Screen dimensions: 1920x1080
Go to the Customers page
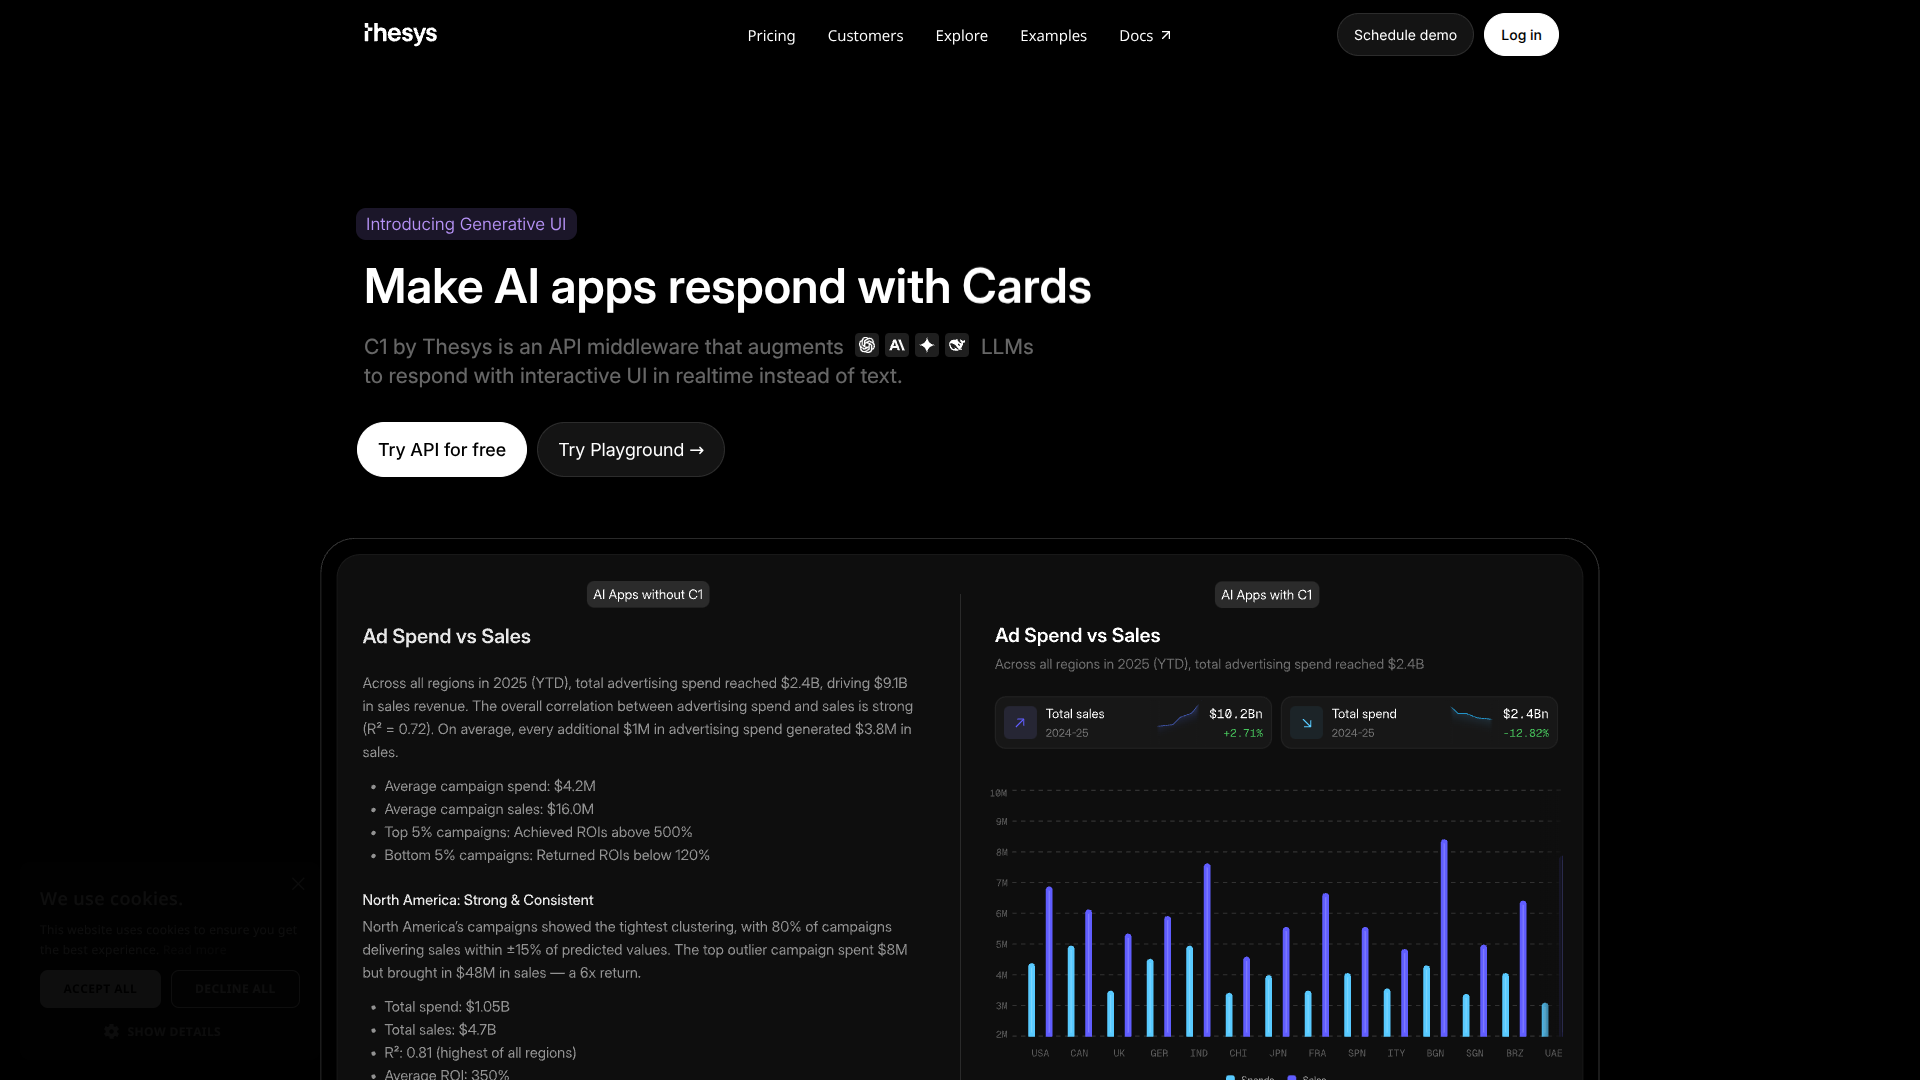point(865,35)
